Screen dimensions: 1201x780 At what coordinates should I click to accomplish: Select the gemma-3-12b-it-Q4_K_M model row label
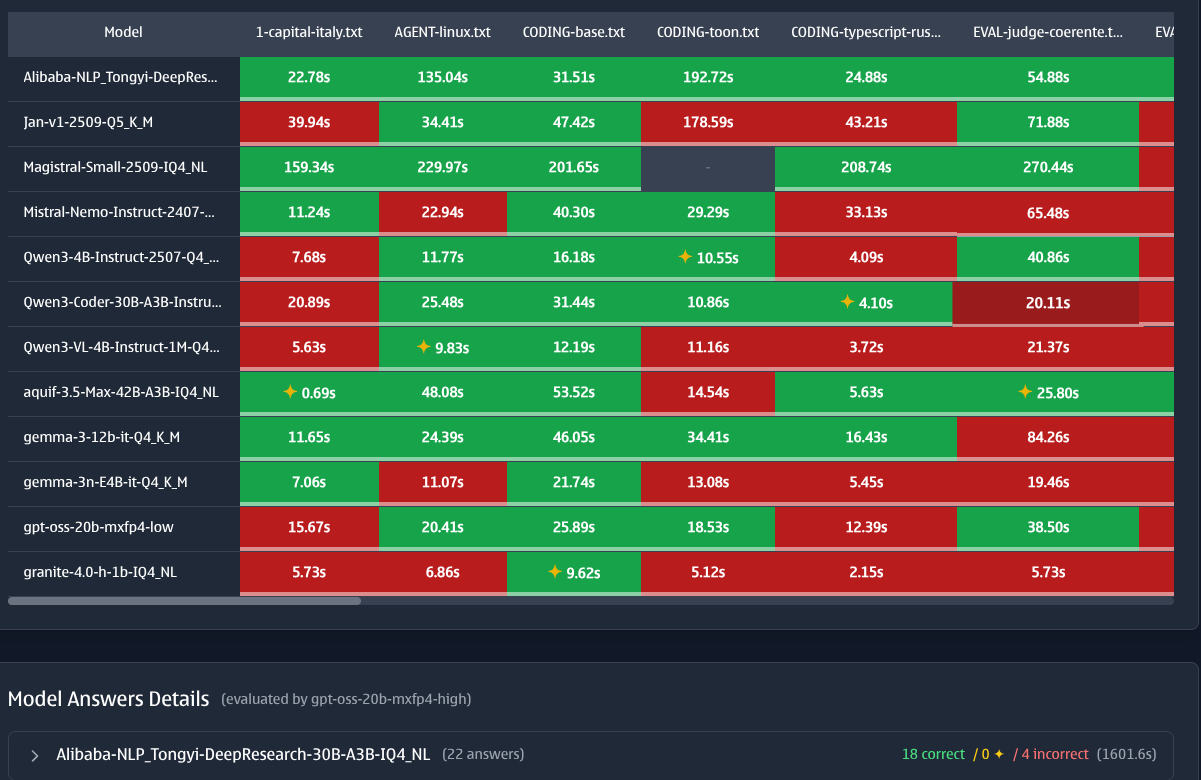coord(102,437)
